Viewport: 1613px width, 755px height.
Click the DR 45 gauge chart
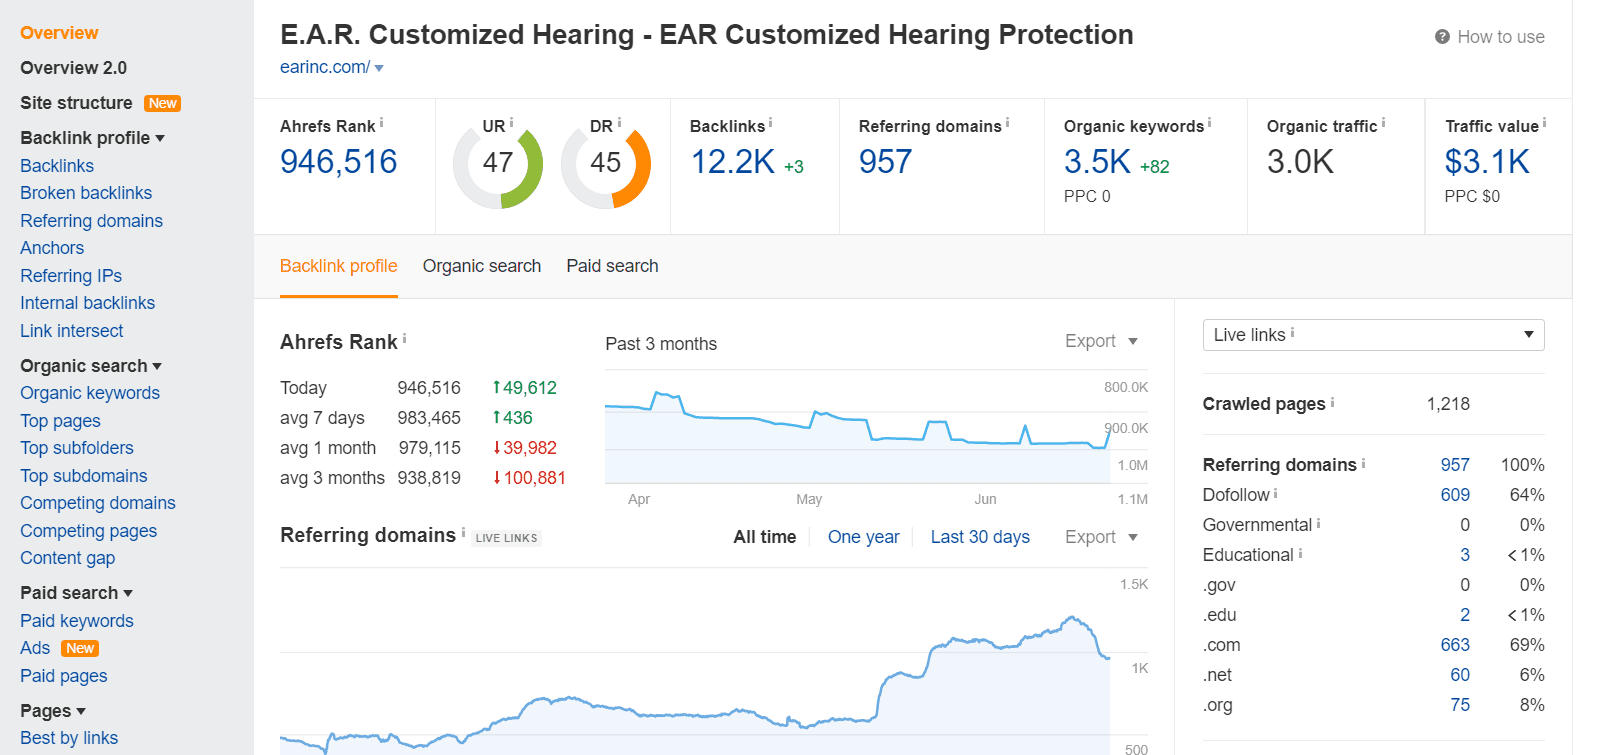[606, 164]
